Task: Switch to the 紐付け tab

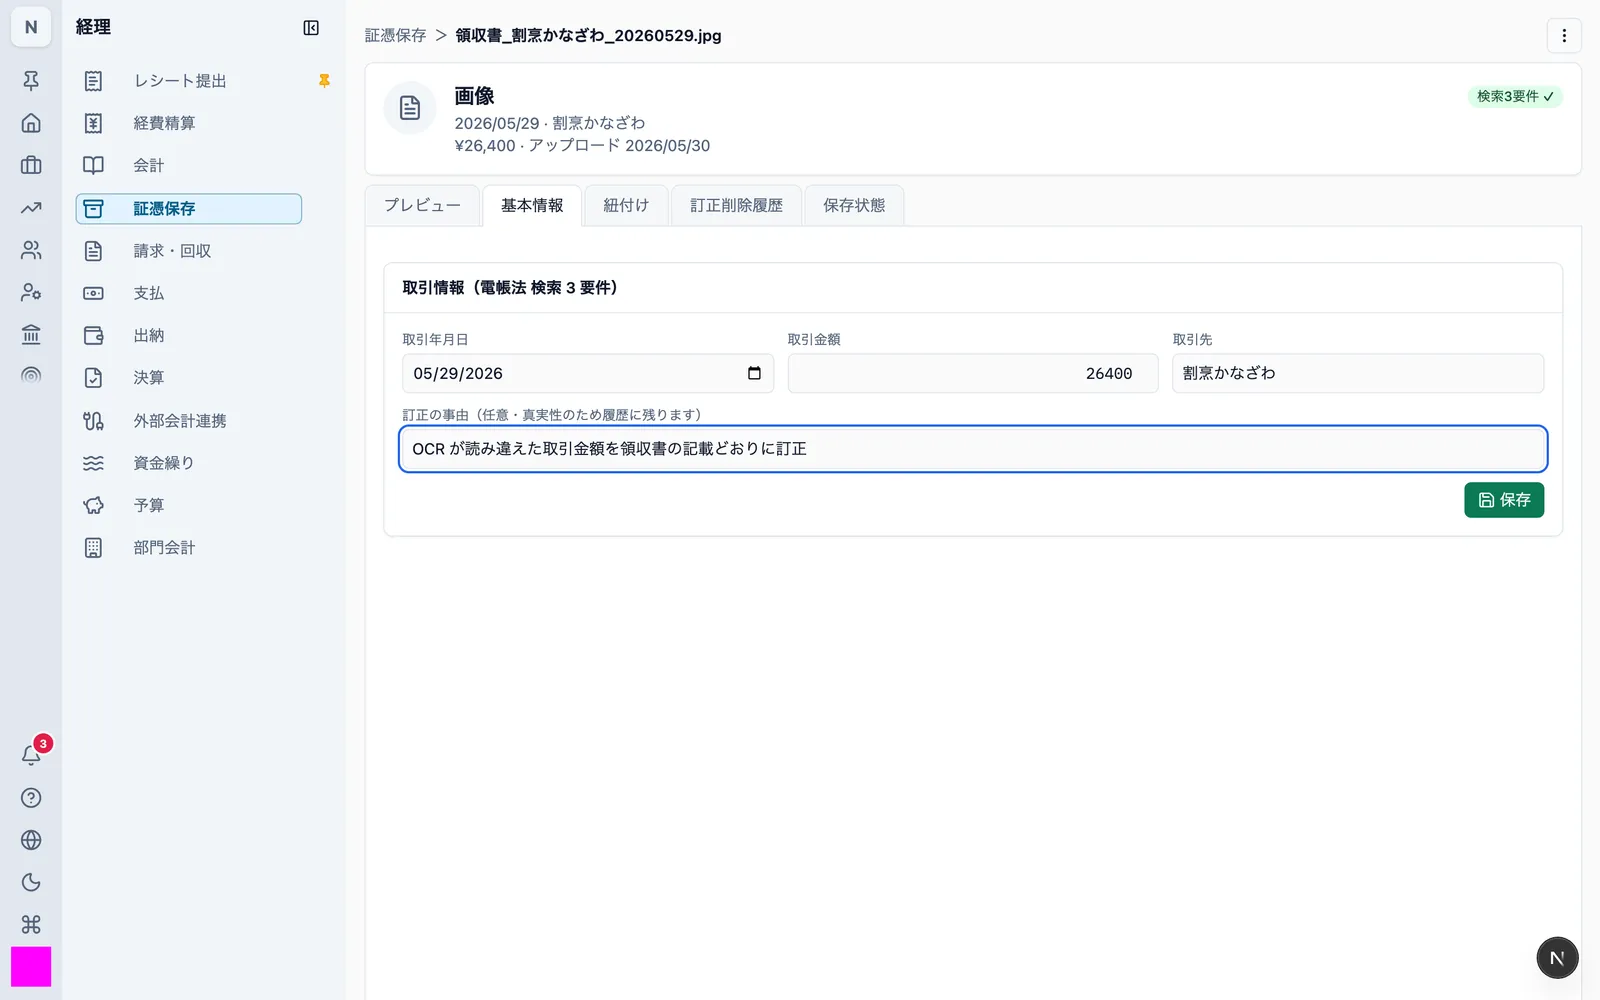Action: pyautogui.click(x=626, y=206)
